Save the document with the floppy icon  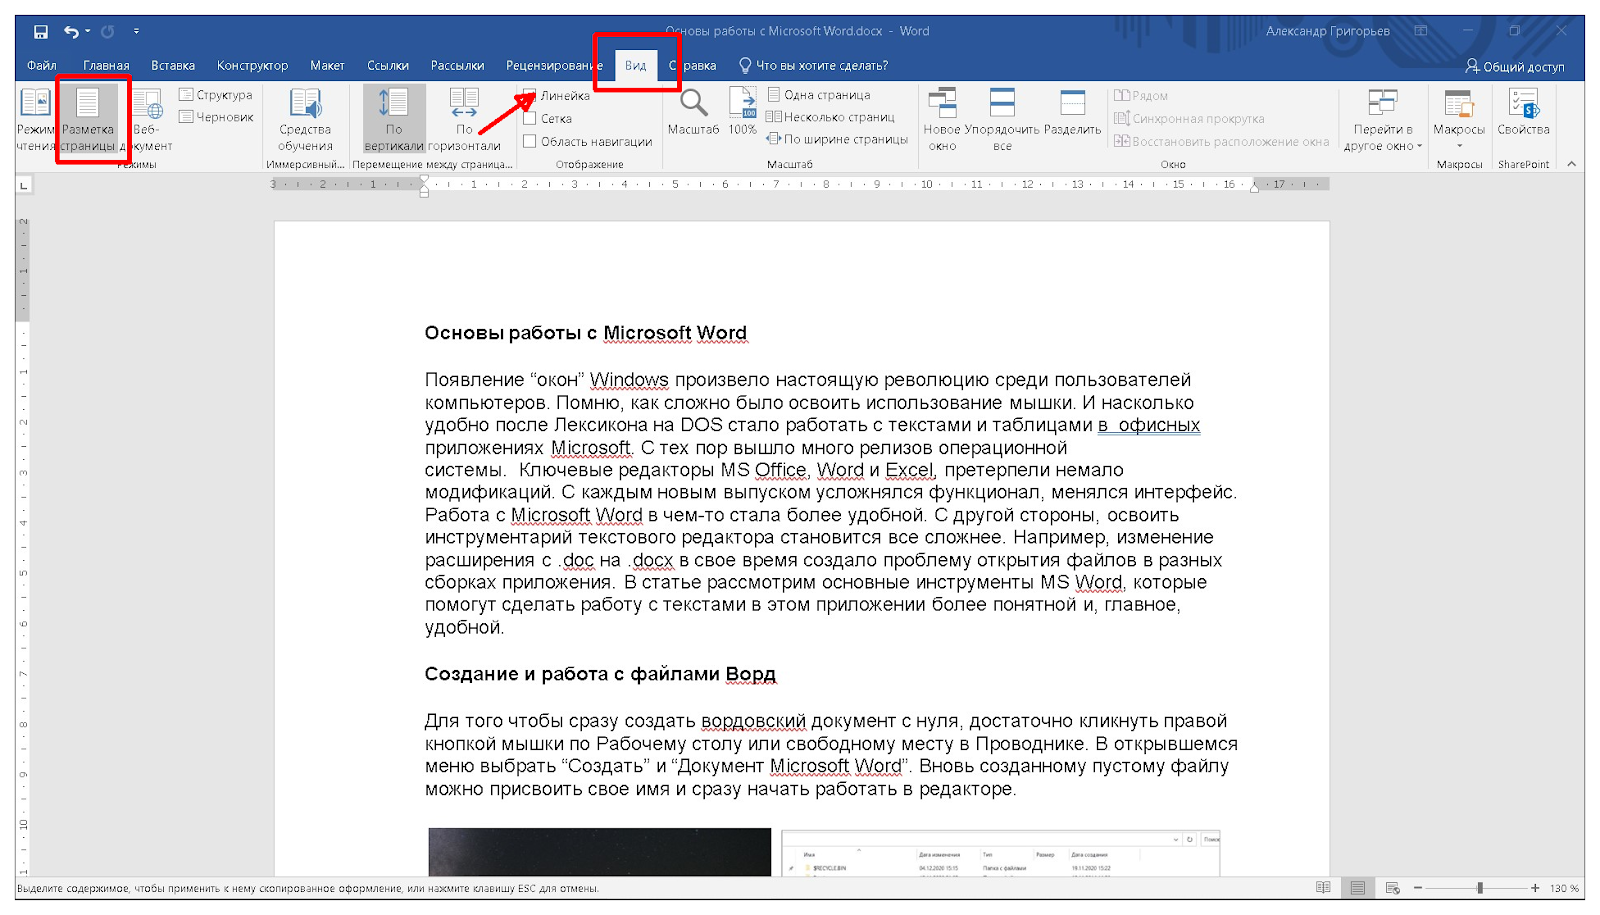(x=41, y=32)
